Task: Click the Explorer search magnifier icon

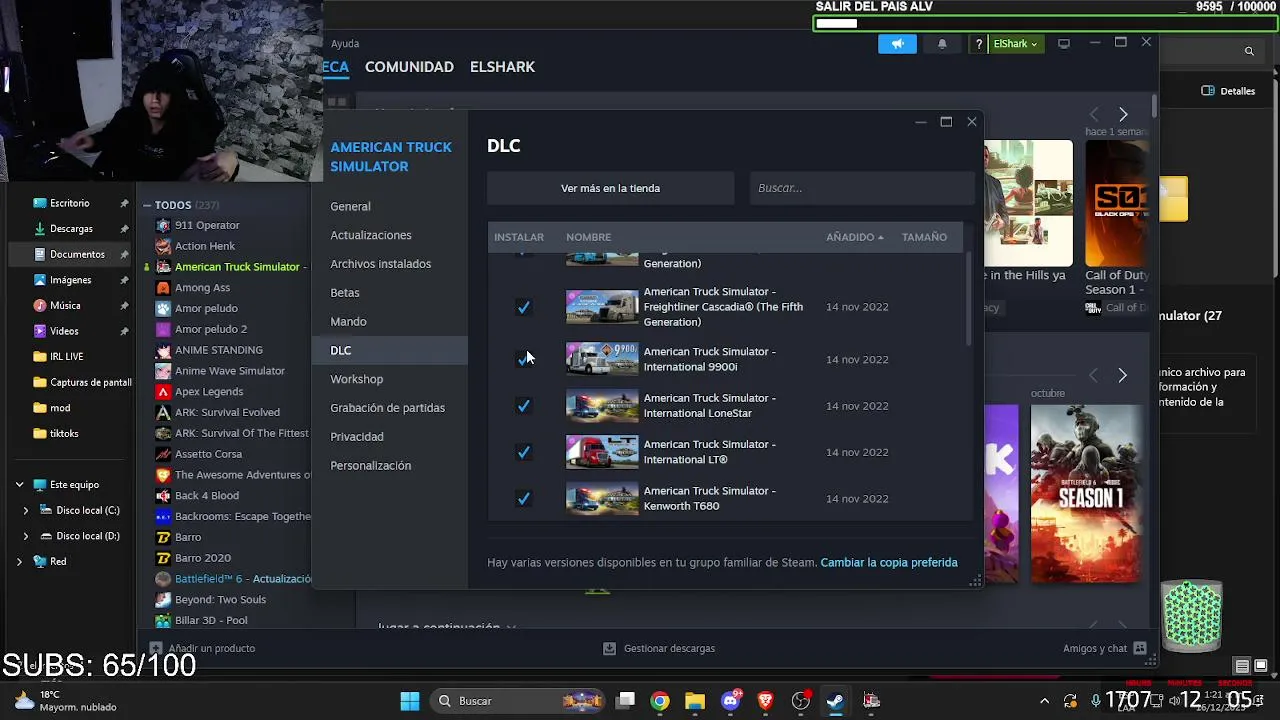Action: click(1249, 51)
